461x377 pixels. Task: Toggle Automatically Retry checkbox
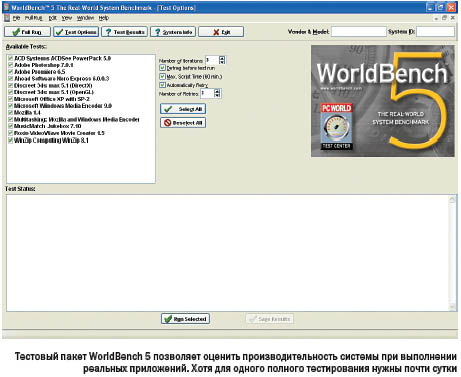click(162, 85)
